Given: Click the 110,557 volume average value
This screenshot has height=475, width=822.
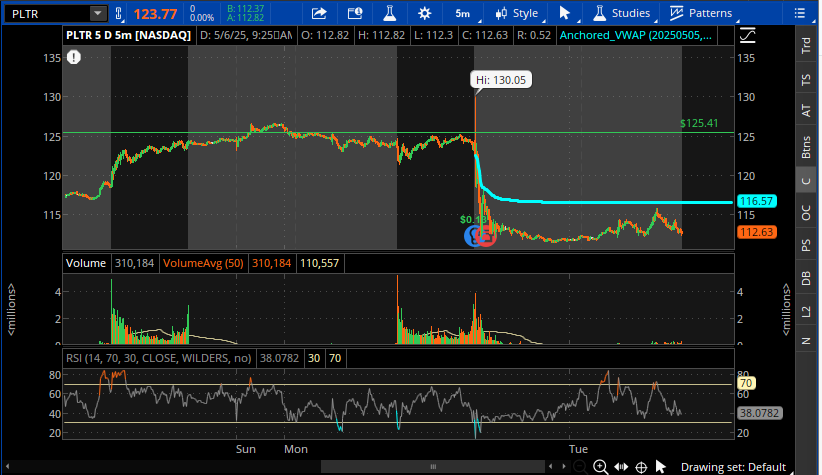Looking at the screenshot, I should tap(319, 263).
